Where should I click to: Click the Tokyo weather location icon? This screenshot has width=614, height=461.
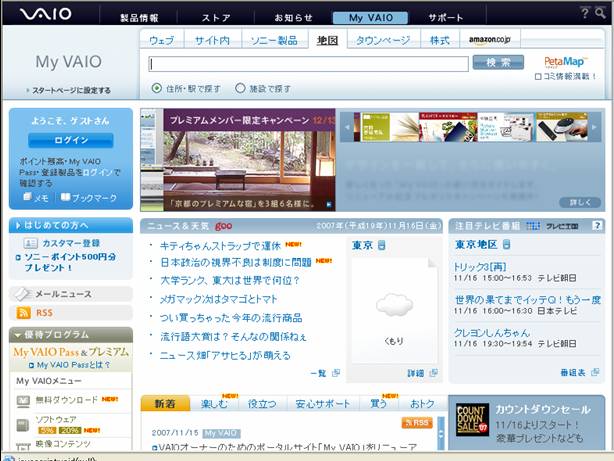pyautogui.click(x=381, y=245)
